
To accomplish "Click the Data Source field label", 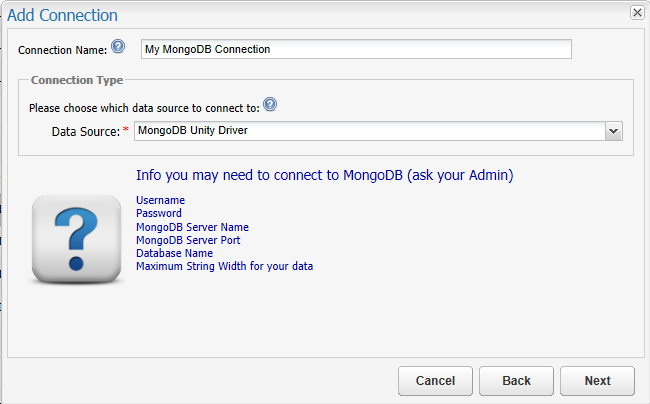I will click(x=85, y=131).
